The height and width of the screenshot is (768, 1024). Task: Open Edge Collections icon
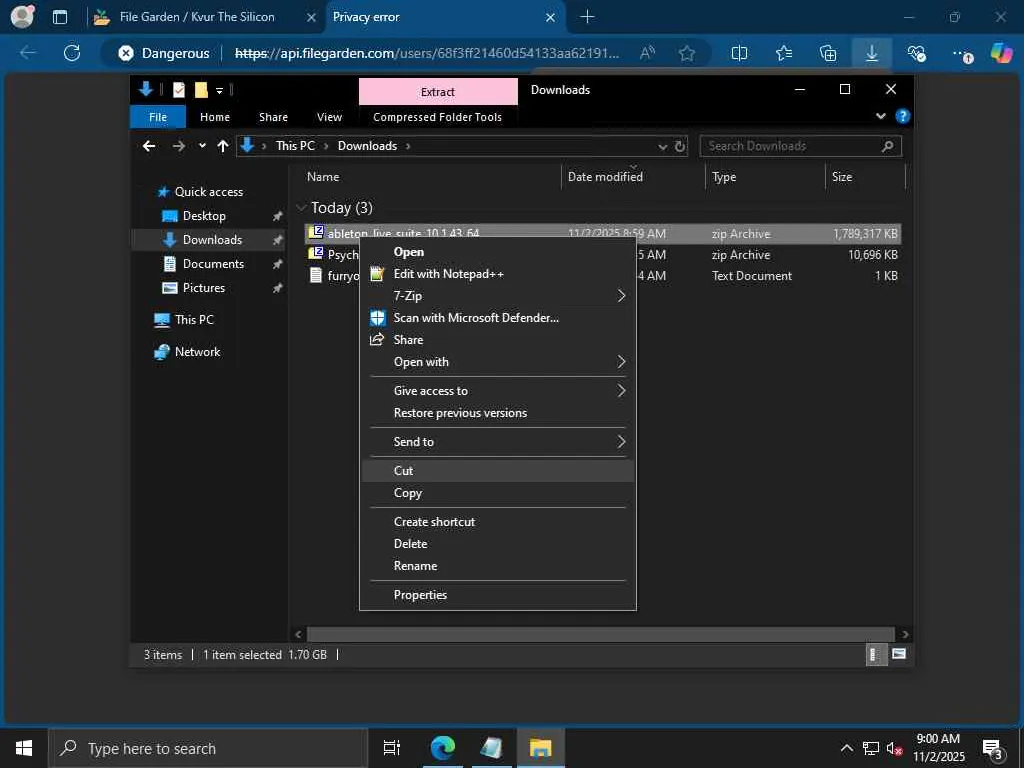pyautogui.click(x=827, y=53)
